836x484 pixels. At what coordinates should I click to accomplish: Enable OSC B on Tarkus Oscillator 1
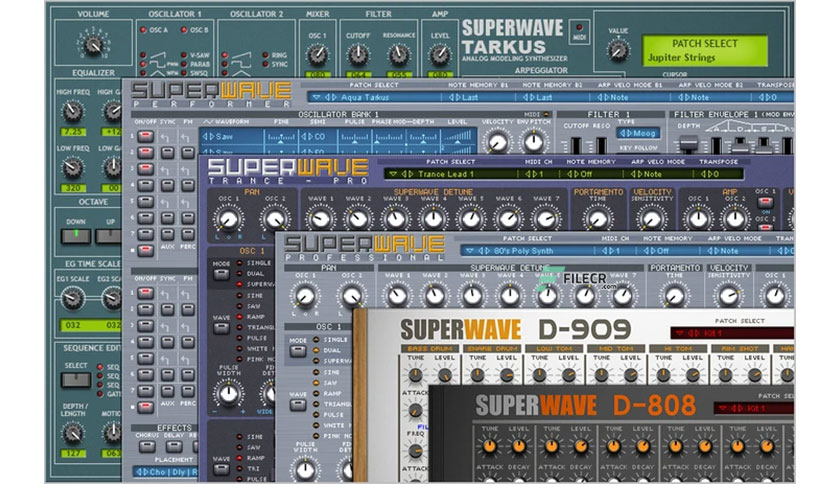(x=184, y=30)
